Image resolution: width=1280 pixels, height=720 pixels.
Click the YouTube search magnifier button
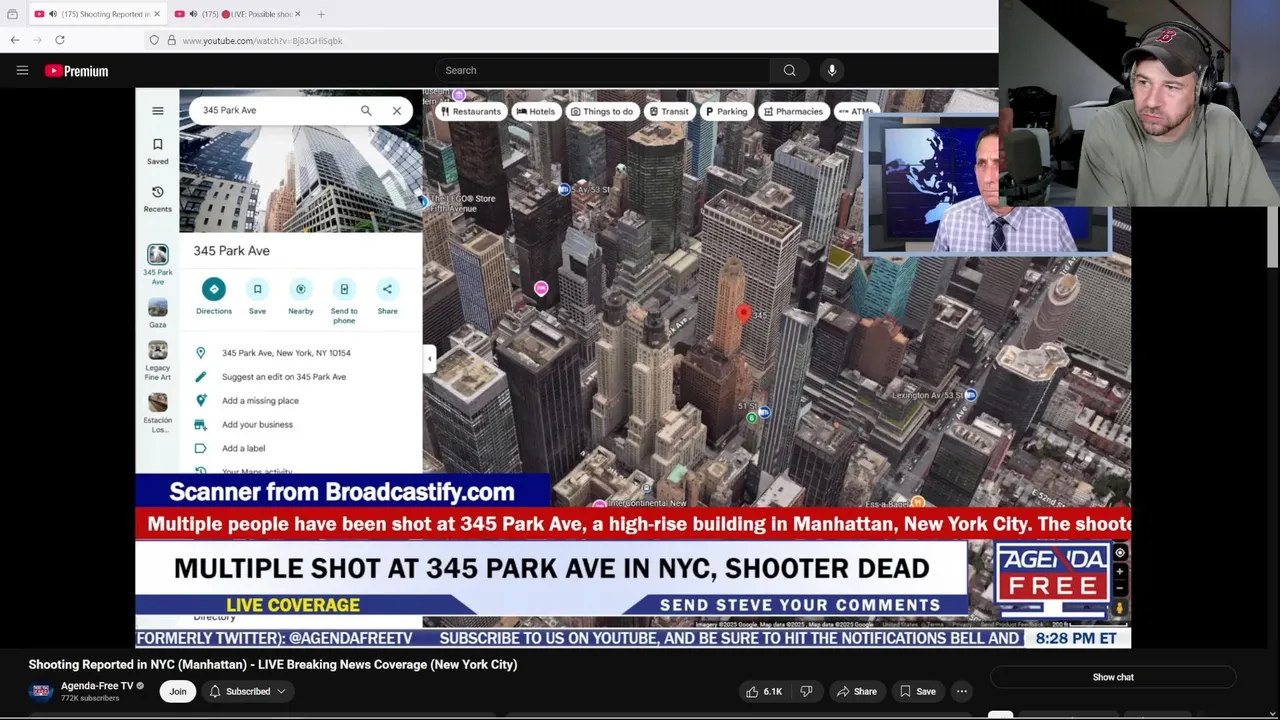click(790, 70)
